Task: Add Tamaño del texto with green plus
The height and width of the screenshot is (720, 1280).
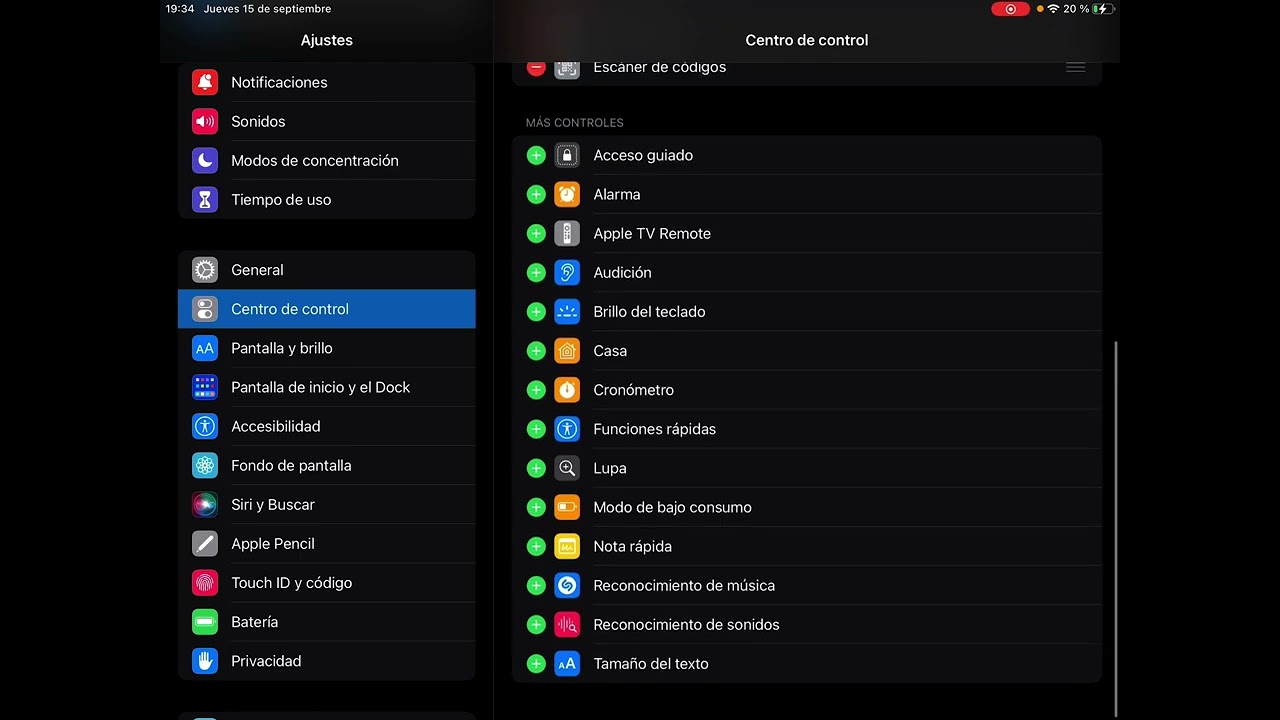Action: [536, 663]
